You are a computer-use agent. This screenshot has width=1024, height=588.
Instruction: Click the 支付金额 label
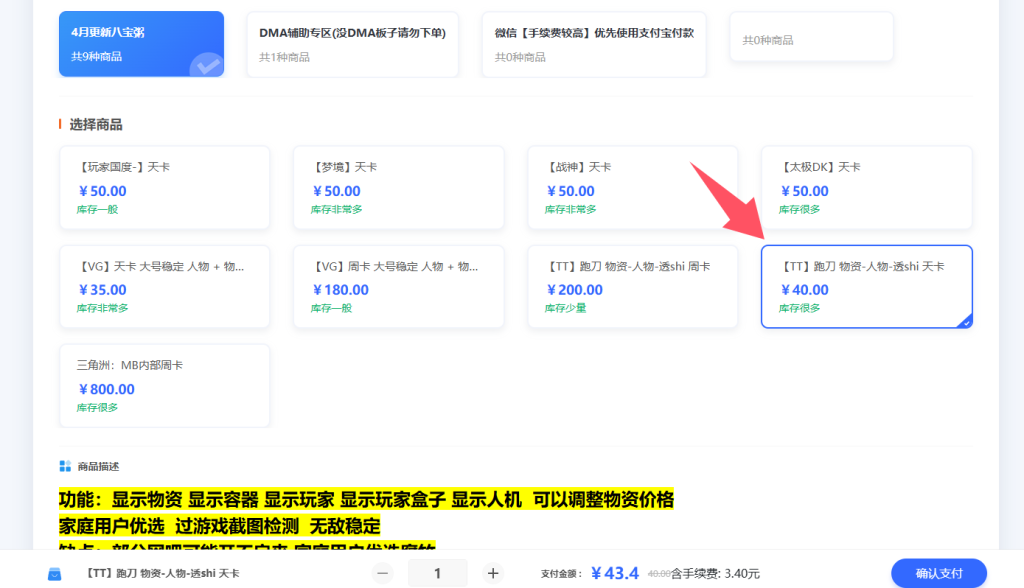[561, 574]
